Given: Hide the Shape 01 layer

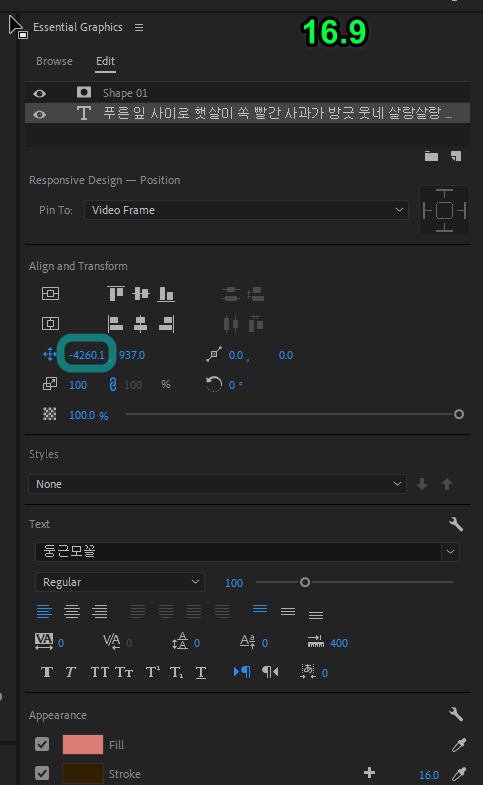Looking at the screenshot, I should [40, 93].
